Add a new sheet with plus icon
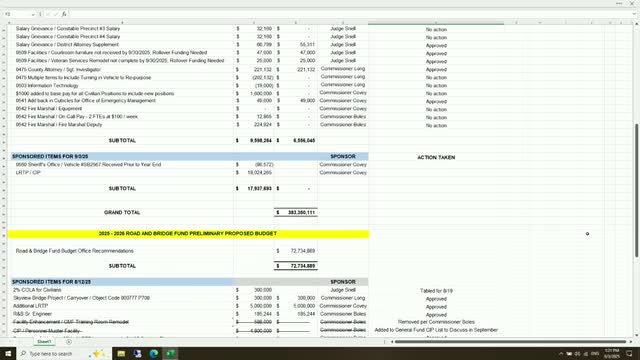The image size is (640, 360). coord(69,342)
